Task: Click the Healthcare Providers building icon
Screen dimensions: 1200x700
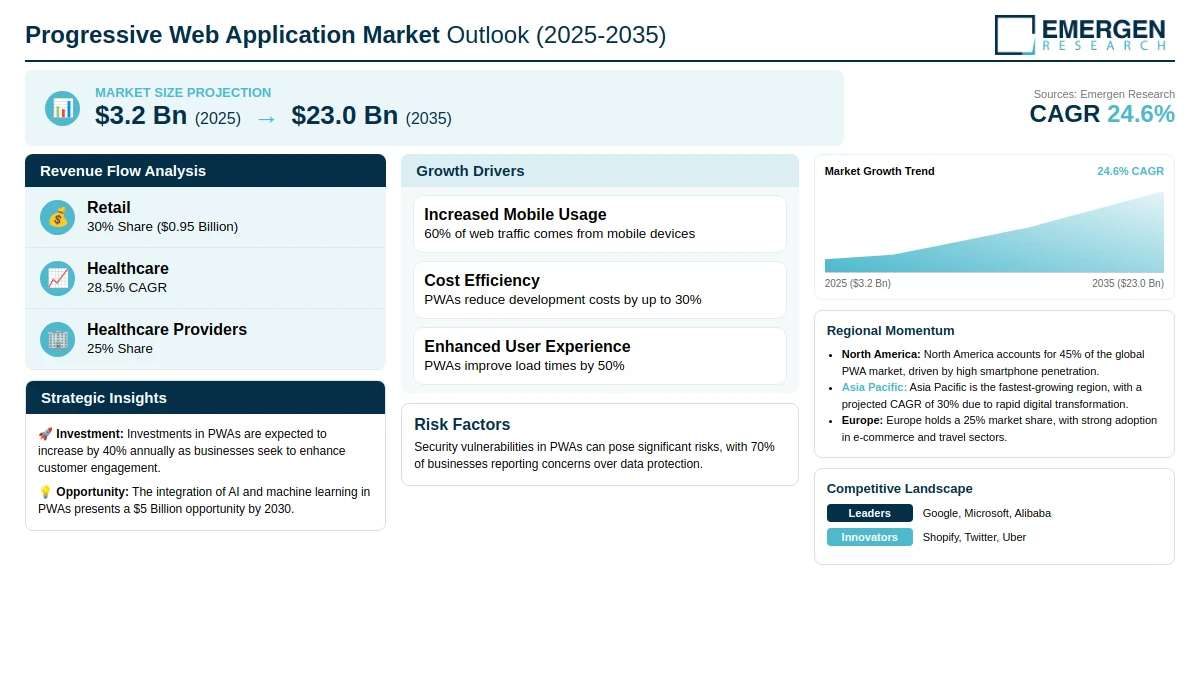Action: point(58,339)
